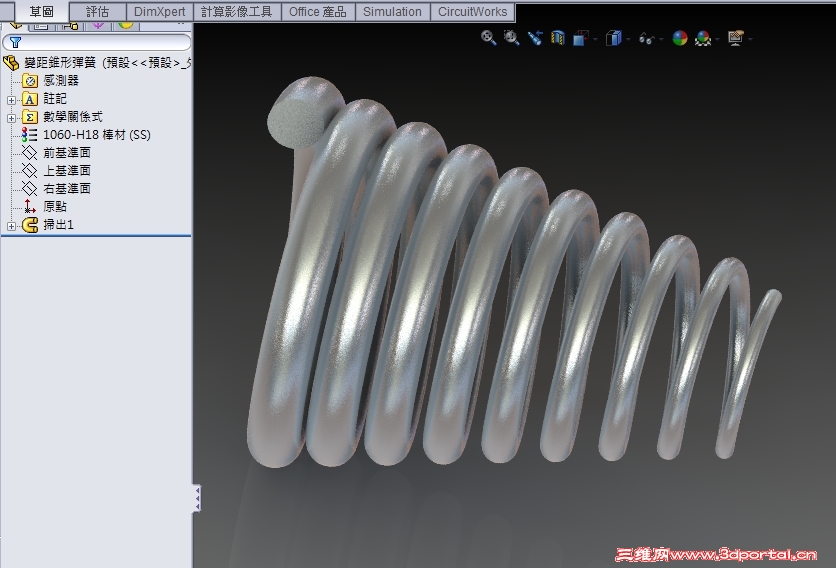
Task: Click the 註記 annotation A icon
Action: point(30,99)
